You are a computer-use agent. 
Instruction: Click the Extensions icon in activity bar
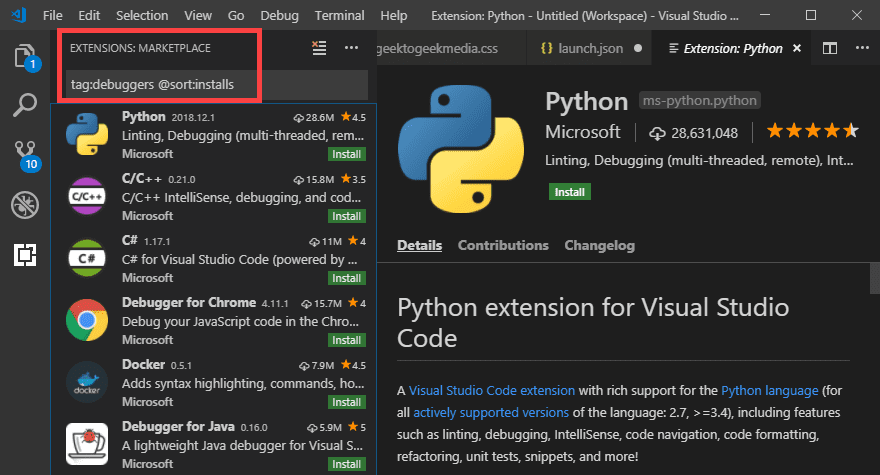pos(24,255)
